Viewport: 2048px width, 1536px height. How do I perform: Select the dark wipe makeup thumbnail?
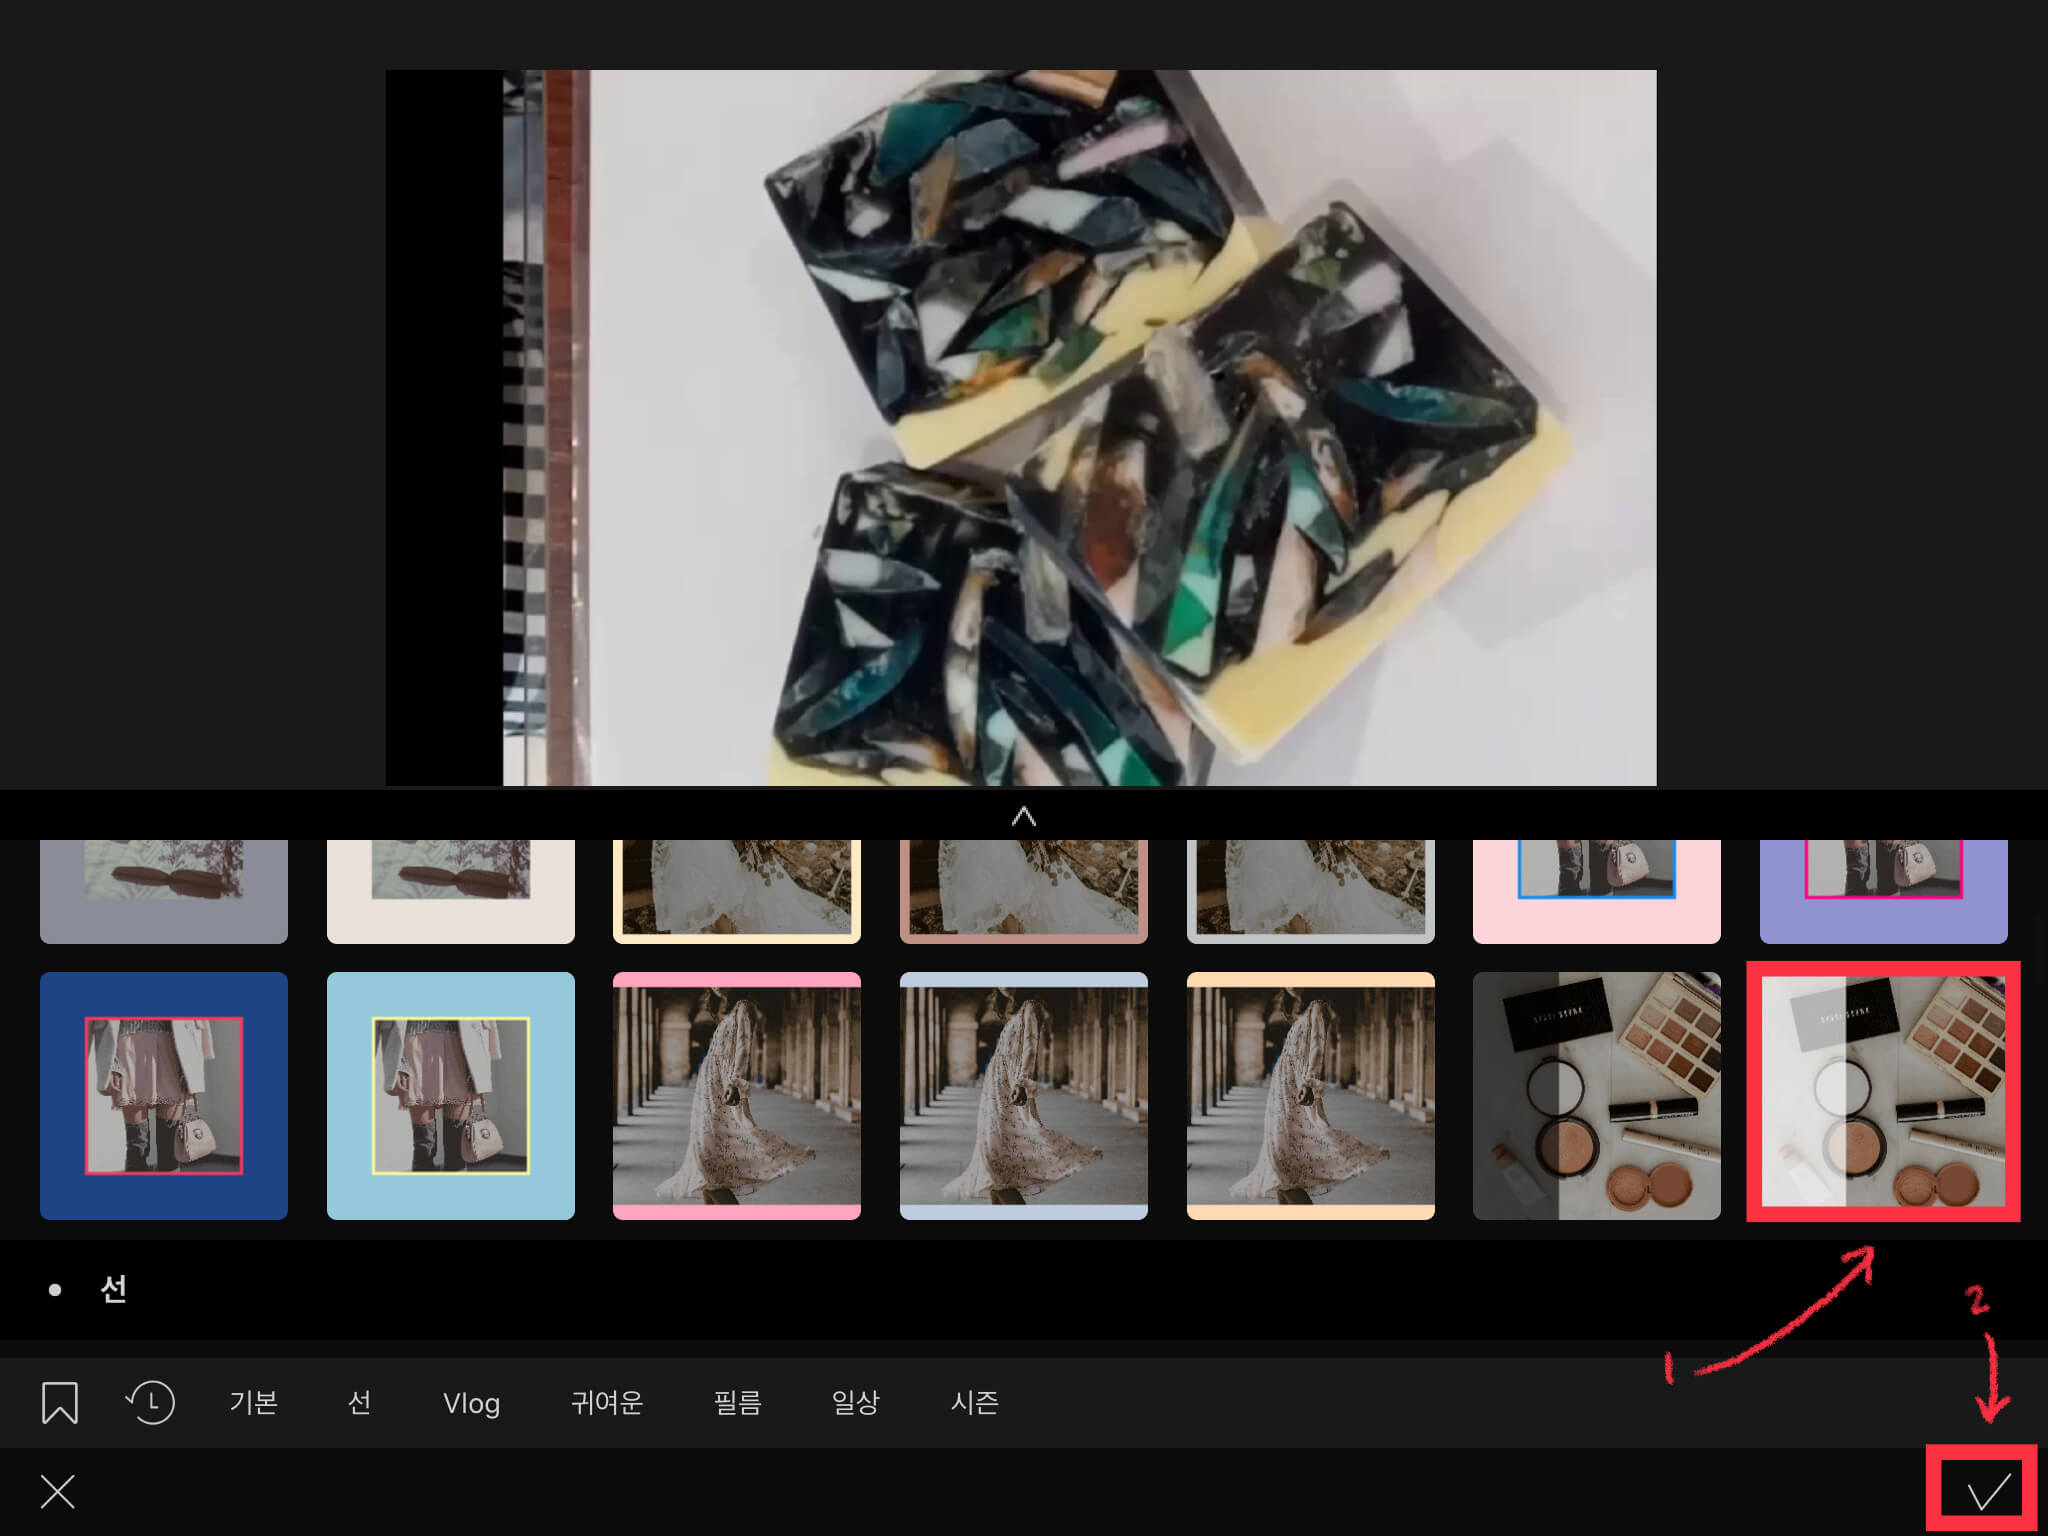1596,1095
